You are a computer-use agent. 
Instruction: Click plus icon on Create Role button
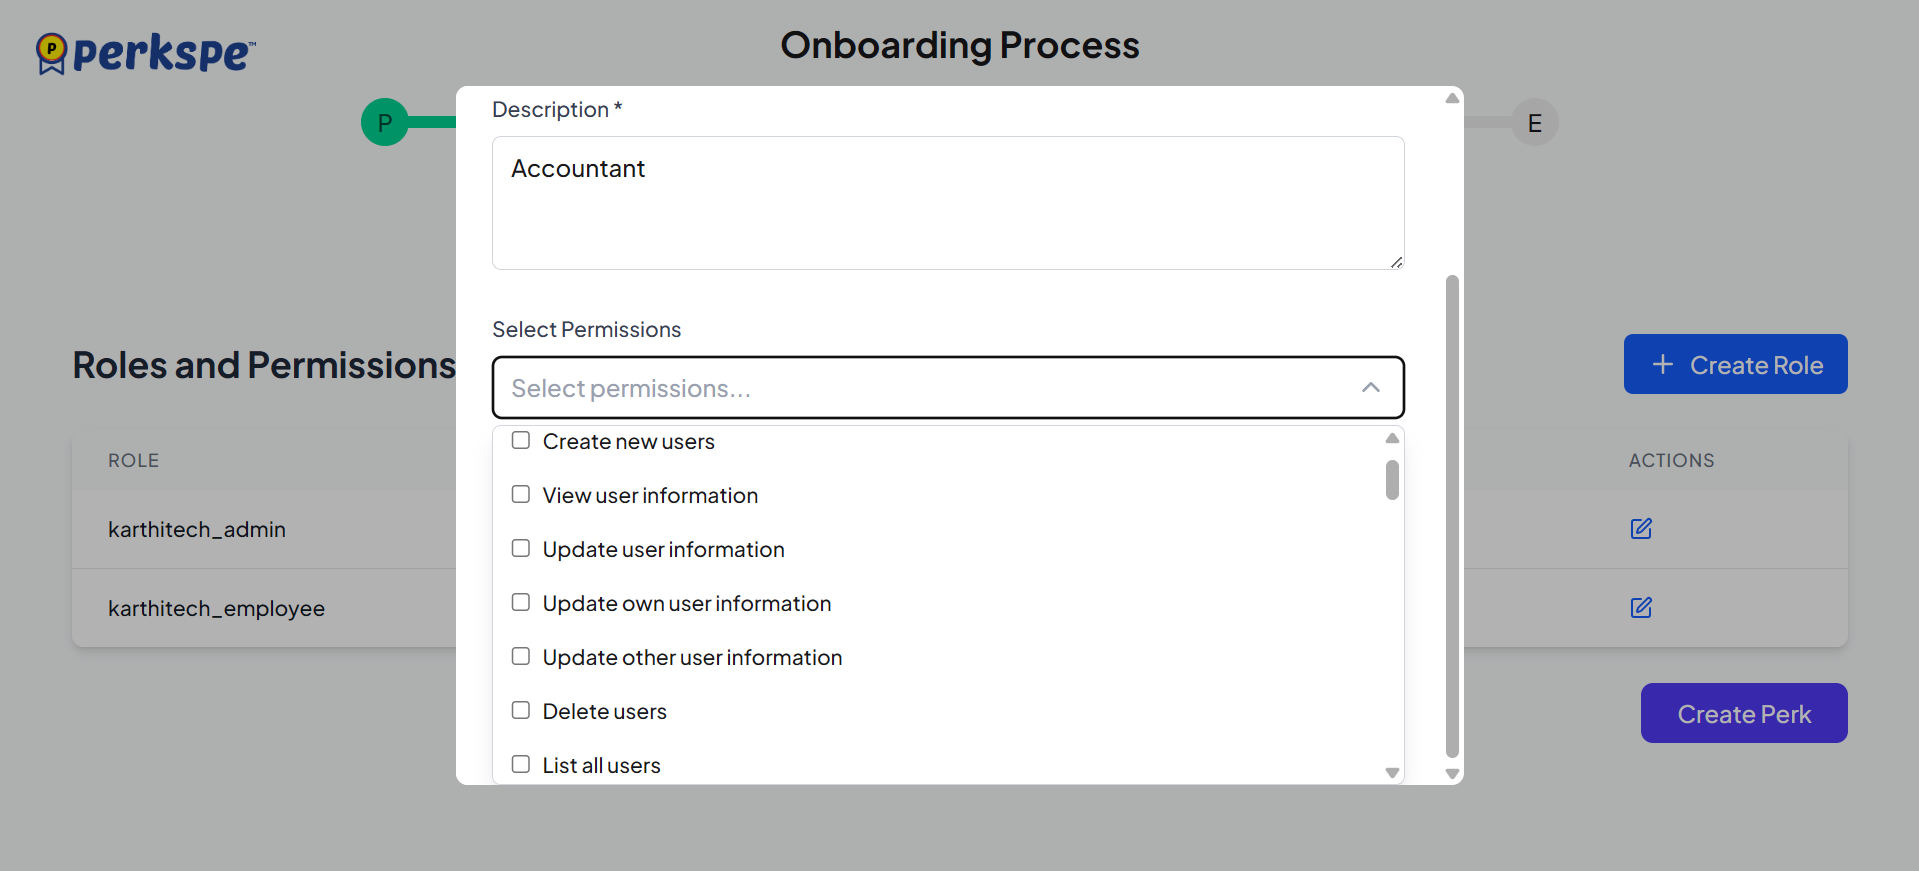pyautogui.click(x=1663, y=365)
